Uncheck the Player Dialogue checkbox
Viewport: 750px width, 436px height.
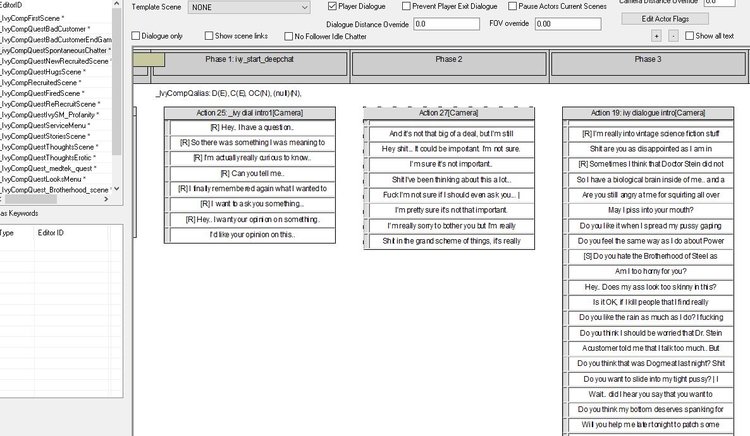(x=332, y=6)
